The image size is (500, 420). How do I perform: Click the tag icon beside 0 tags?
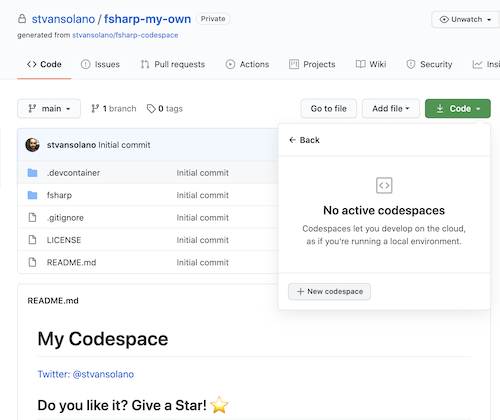151,108
